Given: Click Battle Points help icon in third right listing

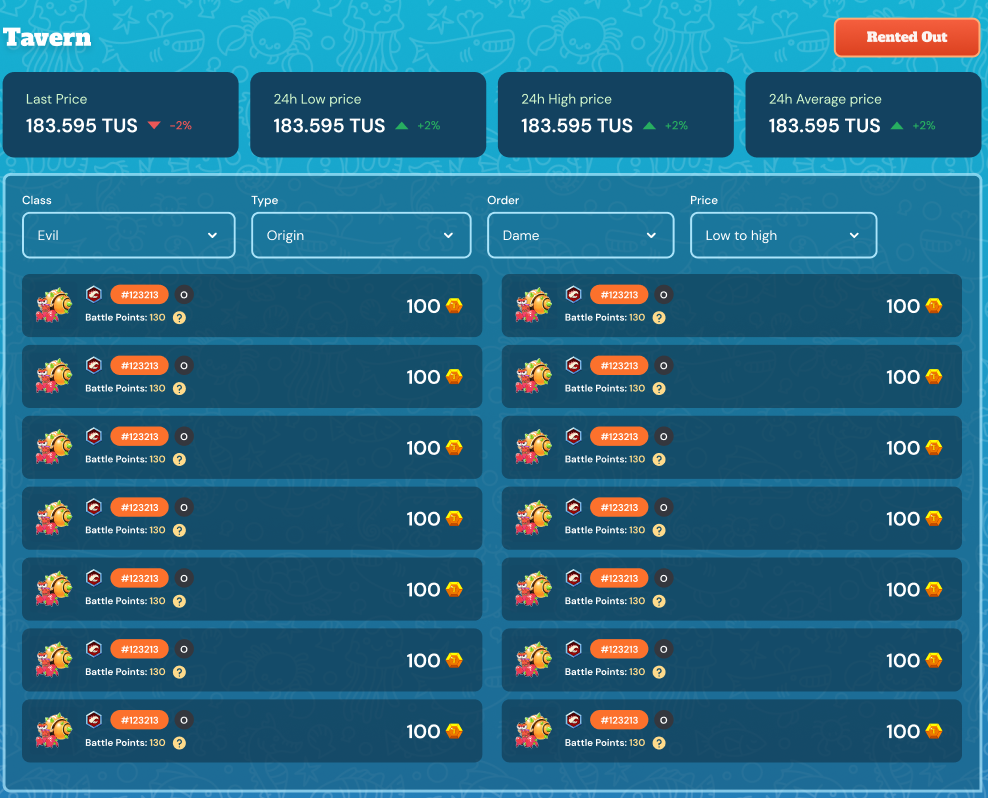Looking at the screenshot, I should coord(659,460).
